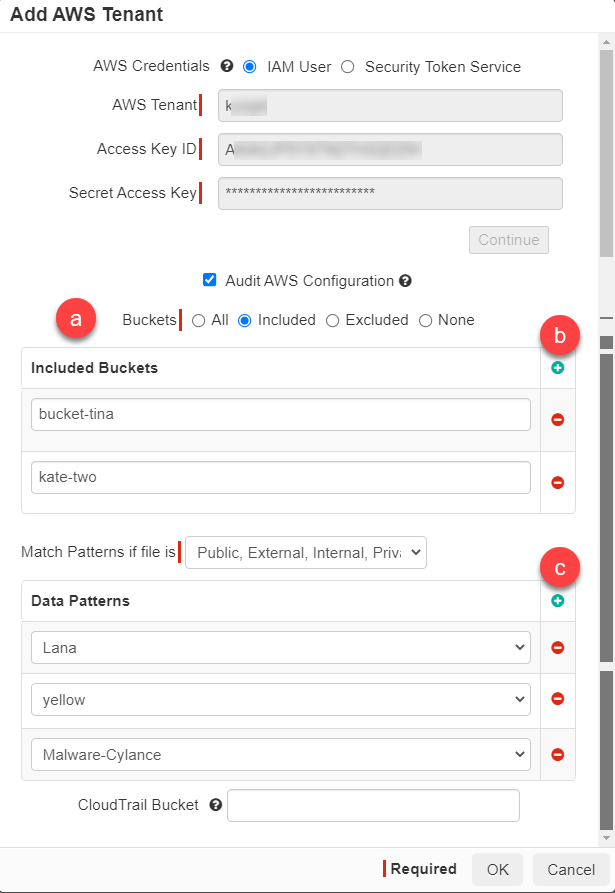Viewport: 615px width, 893px height.
Task: Remove the yellow data pattern
Action: pos(558,699)
